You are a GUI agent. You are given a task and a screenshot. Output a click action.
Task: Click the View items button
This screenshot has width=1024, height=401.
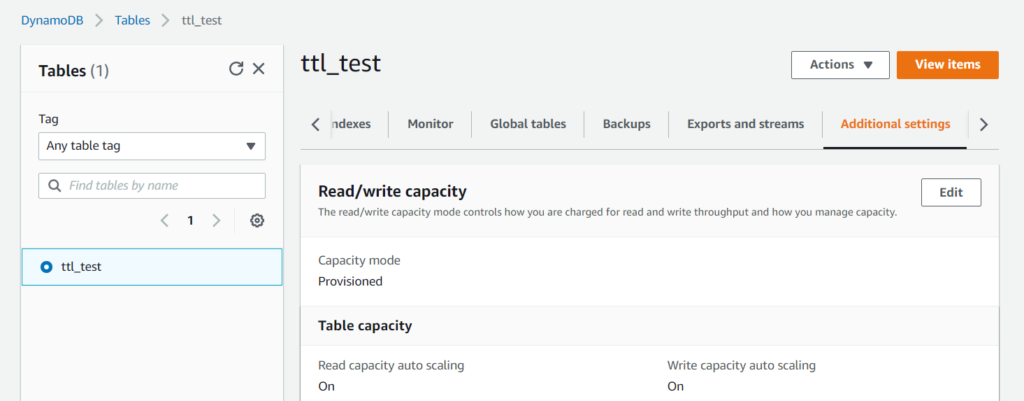tap(948, 65)
